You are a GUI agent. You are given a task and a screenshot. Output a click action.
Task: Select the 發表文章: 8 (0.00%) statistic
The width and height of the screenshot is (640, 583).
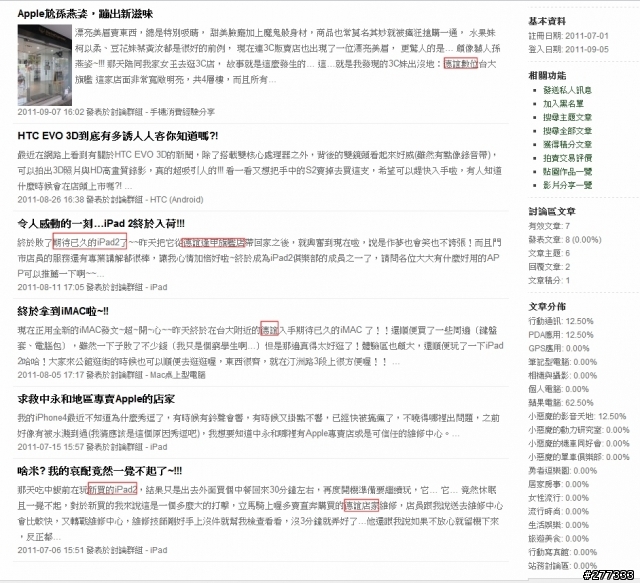point(564,240)
